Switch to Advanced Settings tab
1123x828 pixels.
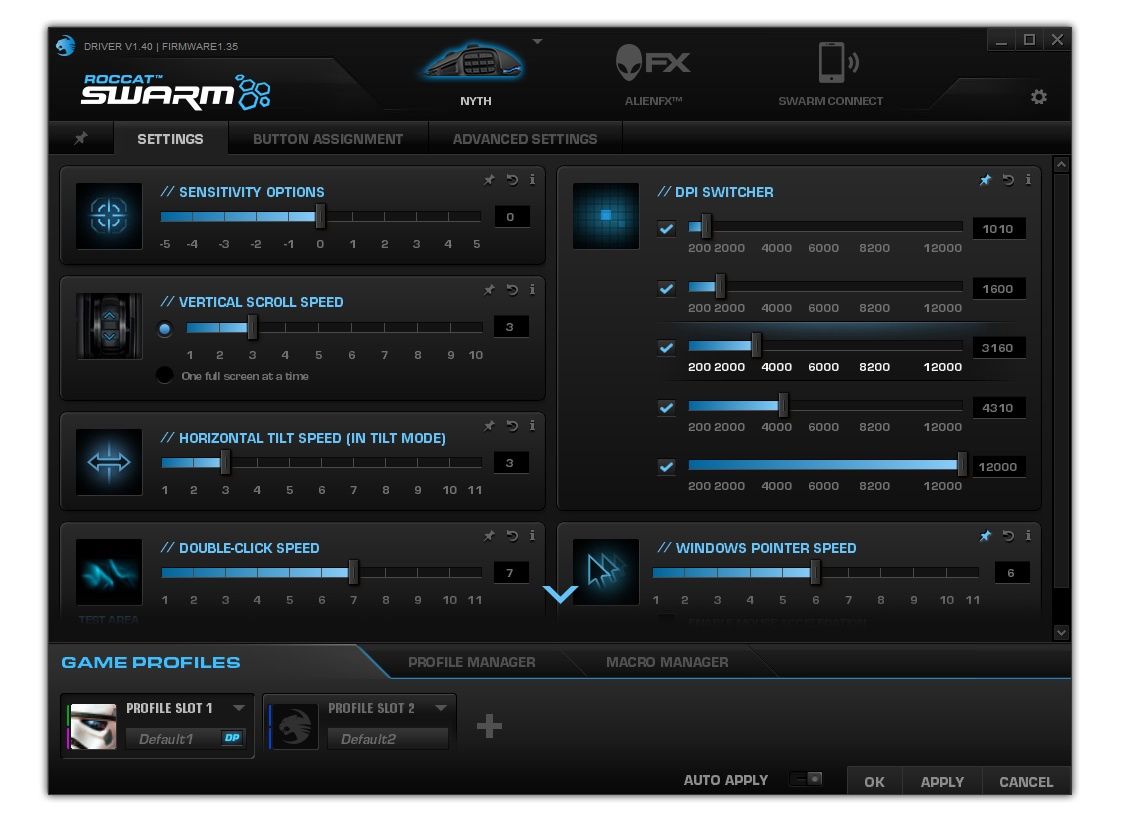[525, 139]
